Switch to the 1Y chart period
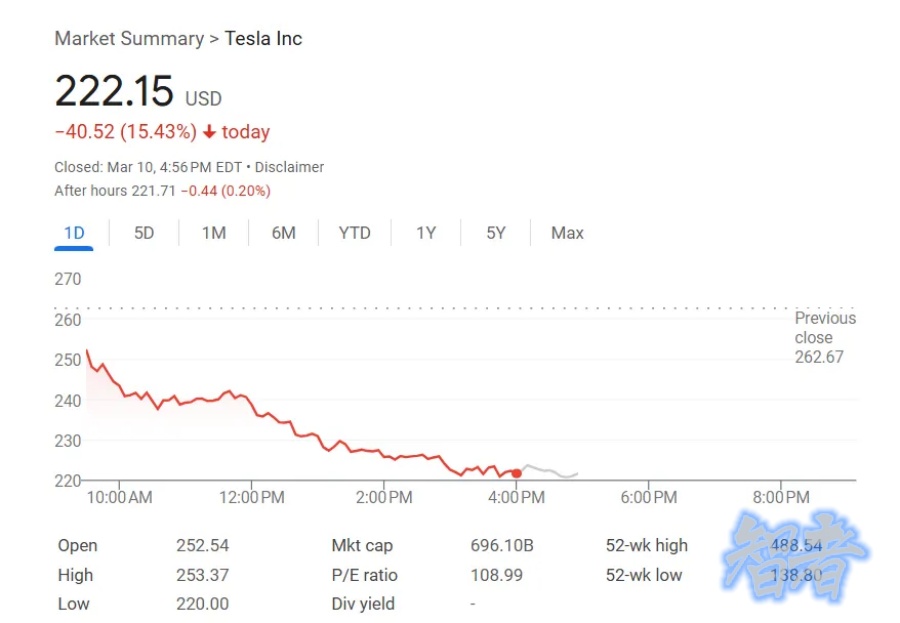Viewport: 900px width, 623px height. tap(426, 232)
